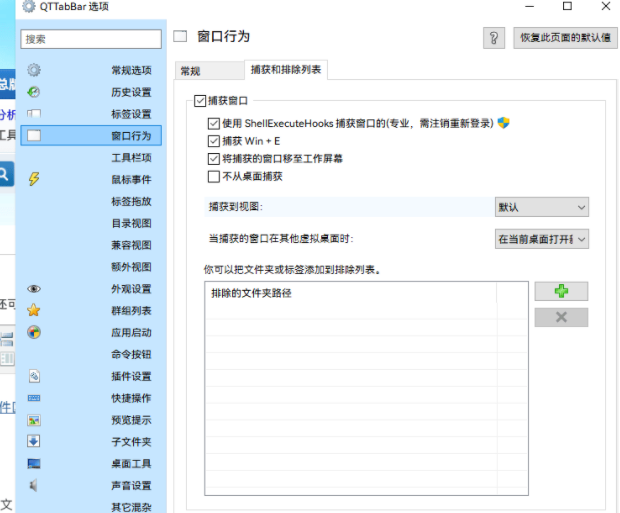Click the lightning bolt icon beside 鼠标事件
620x513 pixels.
click(x=34, y=179)
